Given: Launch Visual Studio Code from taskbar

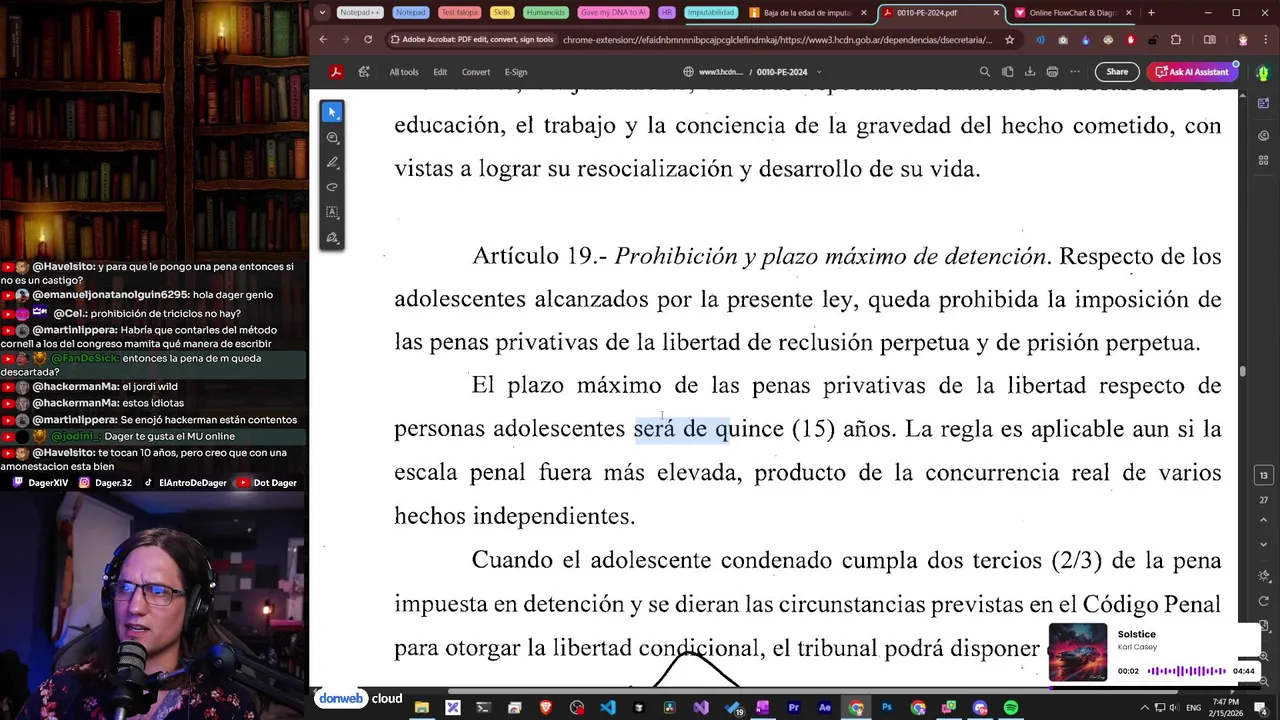Looking at the screenshot, I should coord(608,708).
